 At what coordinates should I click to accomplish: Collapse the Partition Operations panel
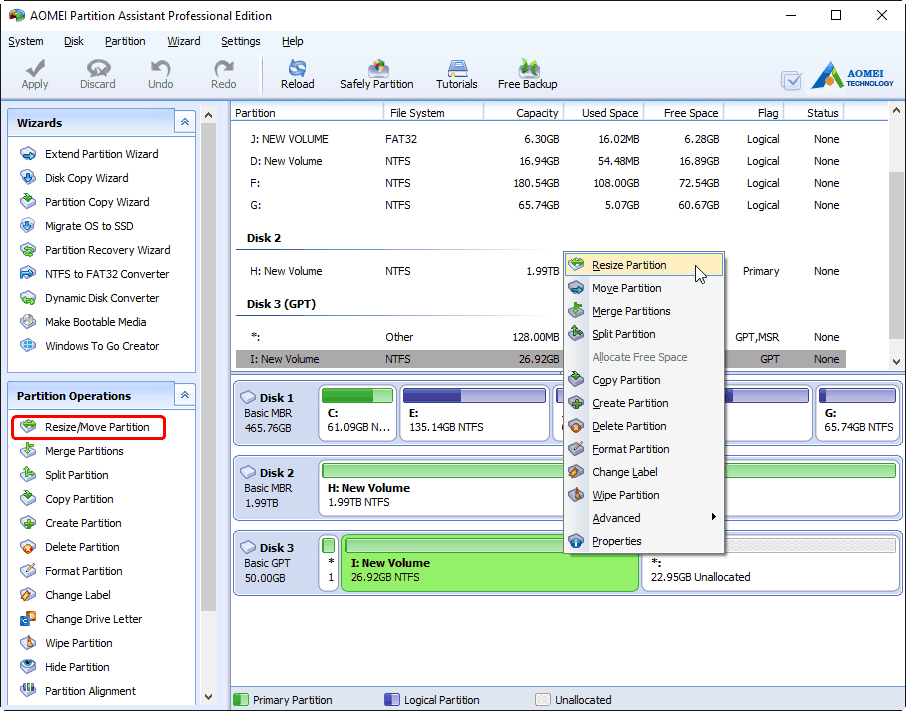(185, 395)
